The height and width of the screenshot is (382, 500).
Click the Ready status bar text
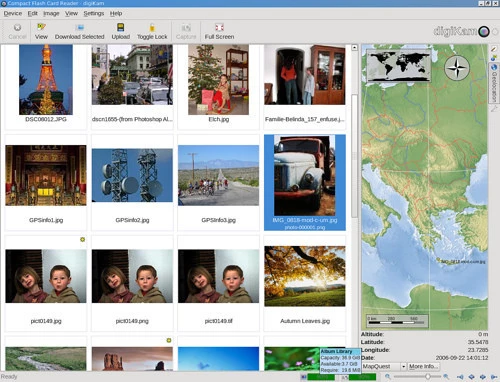point(9,376)
